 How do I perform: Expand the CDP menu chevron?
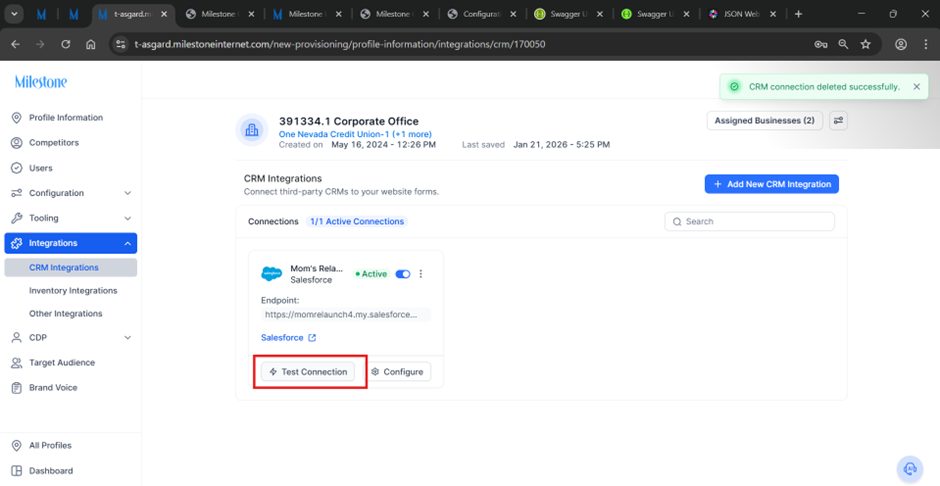(x=127, y=337)
